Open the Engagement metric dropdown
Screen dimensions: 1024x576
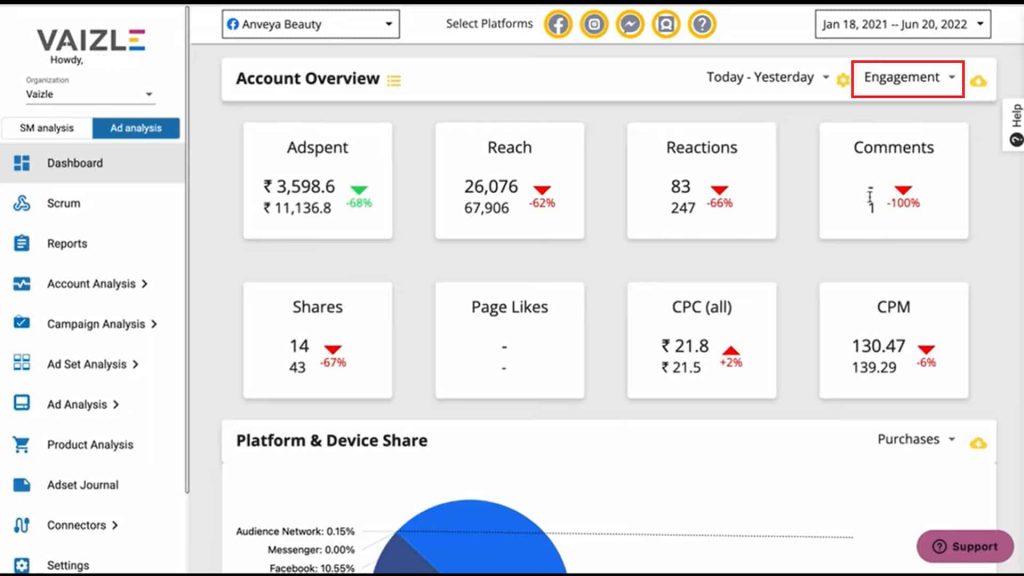[x=908, y=78]
